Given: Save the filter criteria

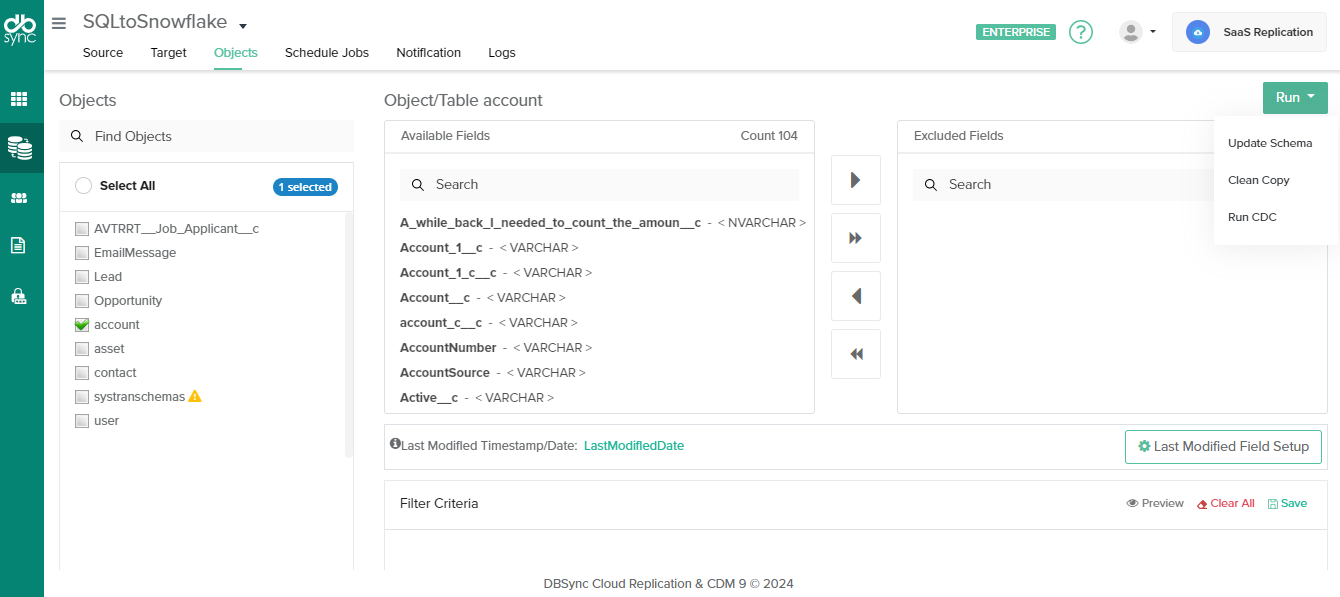Looking at the screenshot, I should click(1287, 503).
